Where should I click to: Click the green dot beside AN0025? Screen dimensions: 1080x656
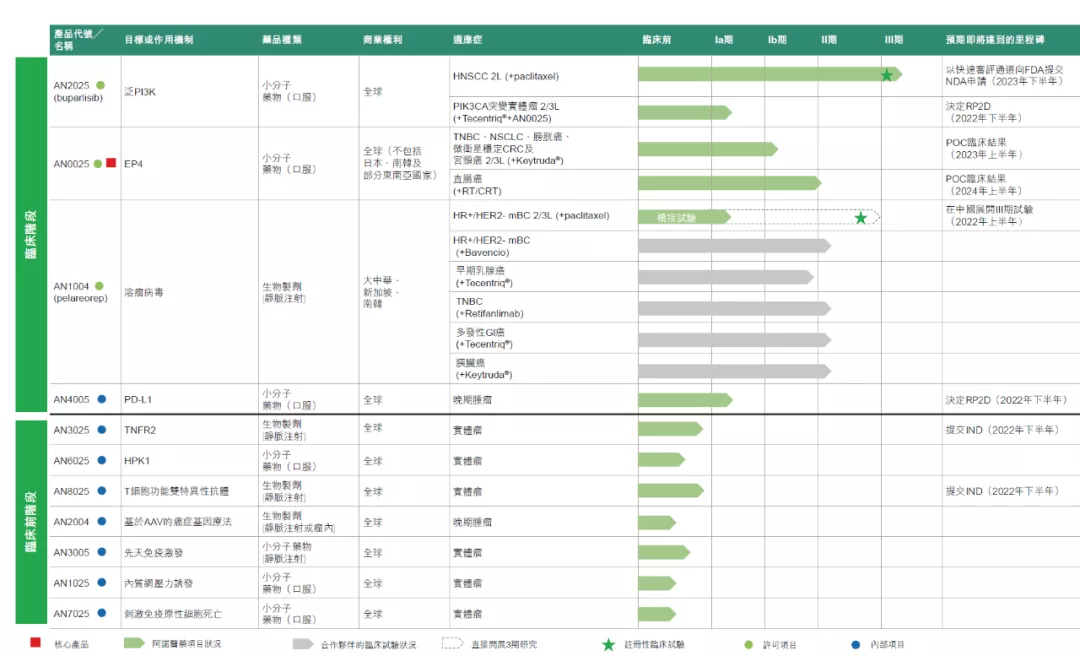(x=98, y=164)
